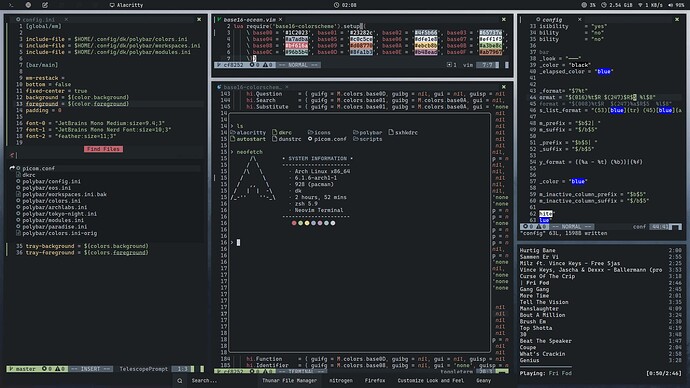Select polybar/colors.ini-orig in results

coord(59,233)
